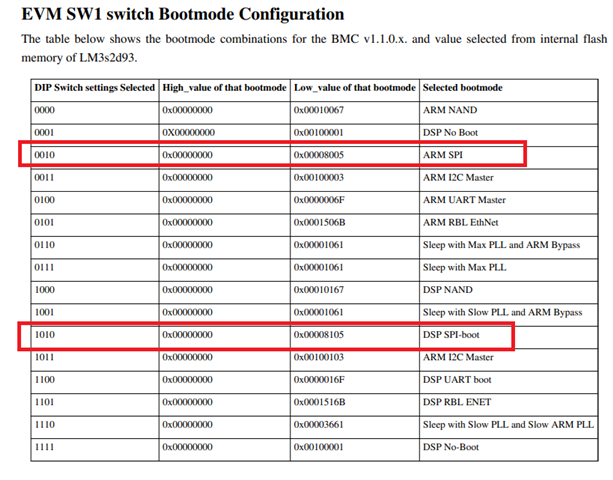Click low value '0x0001516B'
The image size is (613, 480).
[x=319, y=402]
